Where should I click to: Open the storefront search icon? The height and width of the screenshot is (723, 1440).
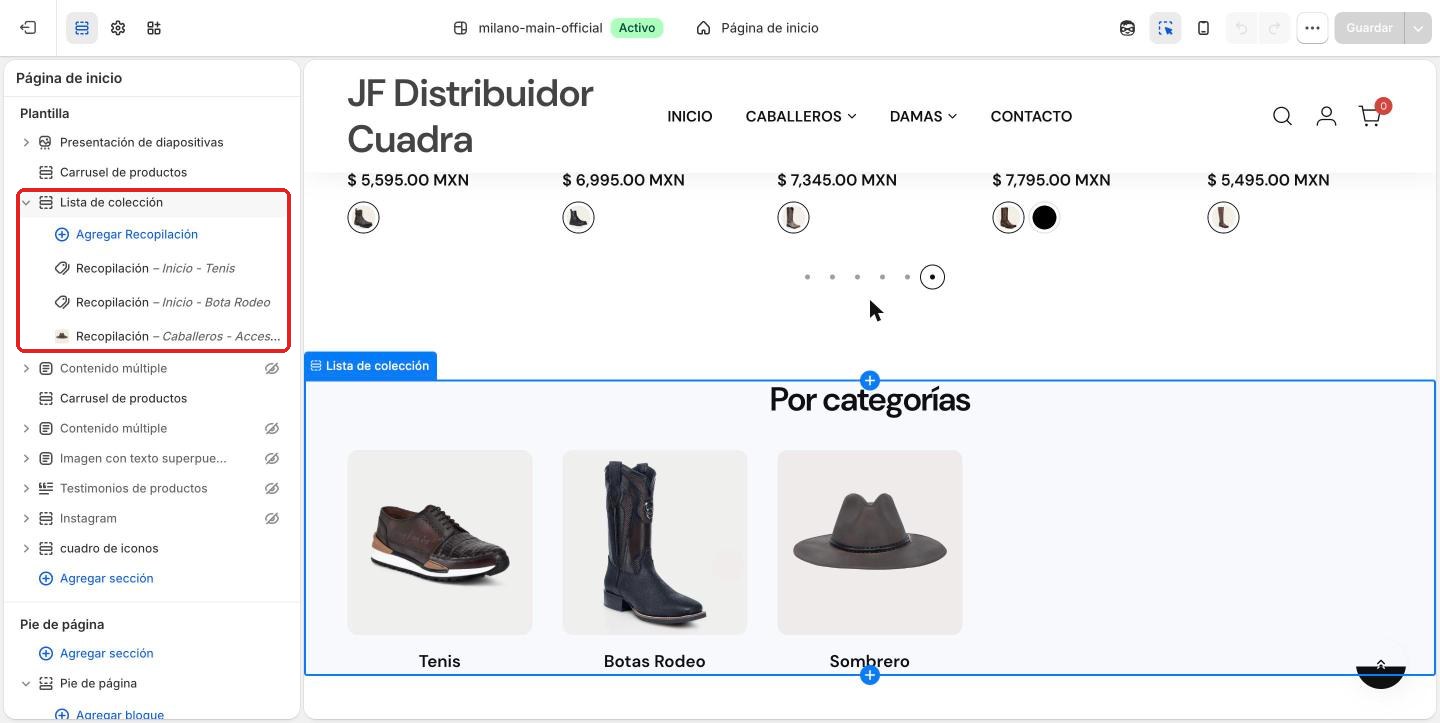(x=1282, y=116)
